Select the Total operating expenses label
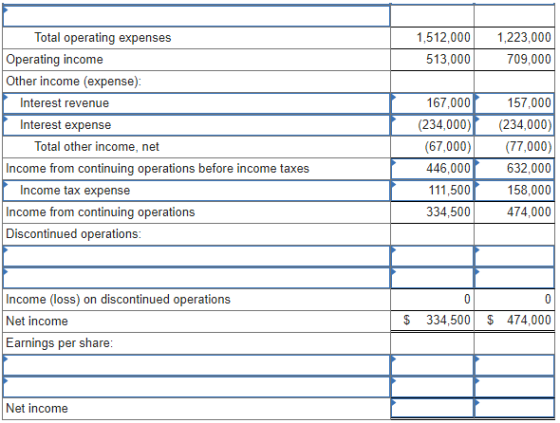 pyautogui.click(x=103, y=38)
